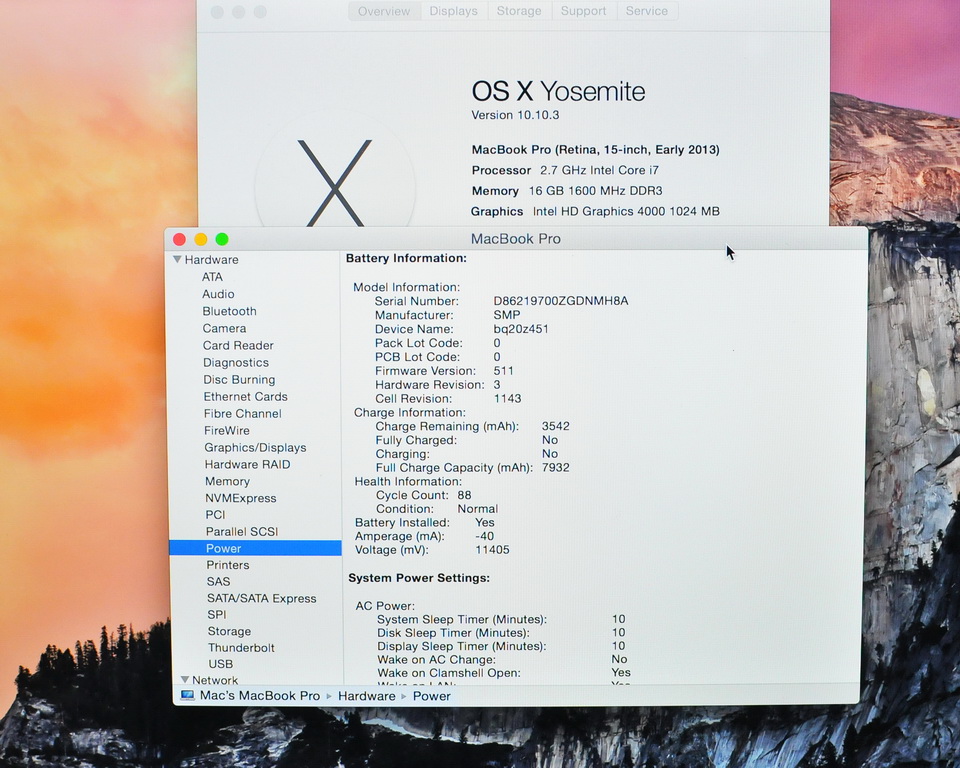Image resolution: width=960 pixels, height=768 pixels.
Task: Zoom the MacBook Pro window with green button
Action: 222,239
